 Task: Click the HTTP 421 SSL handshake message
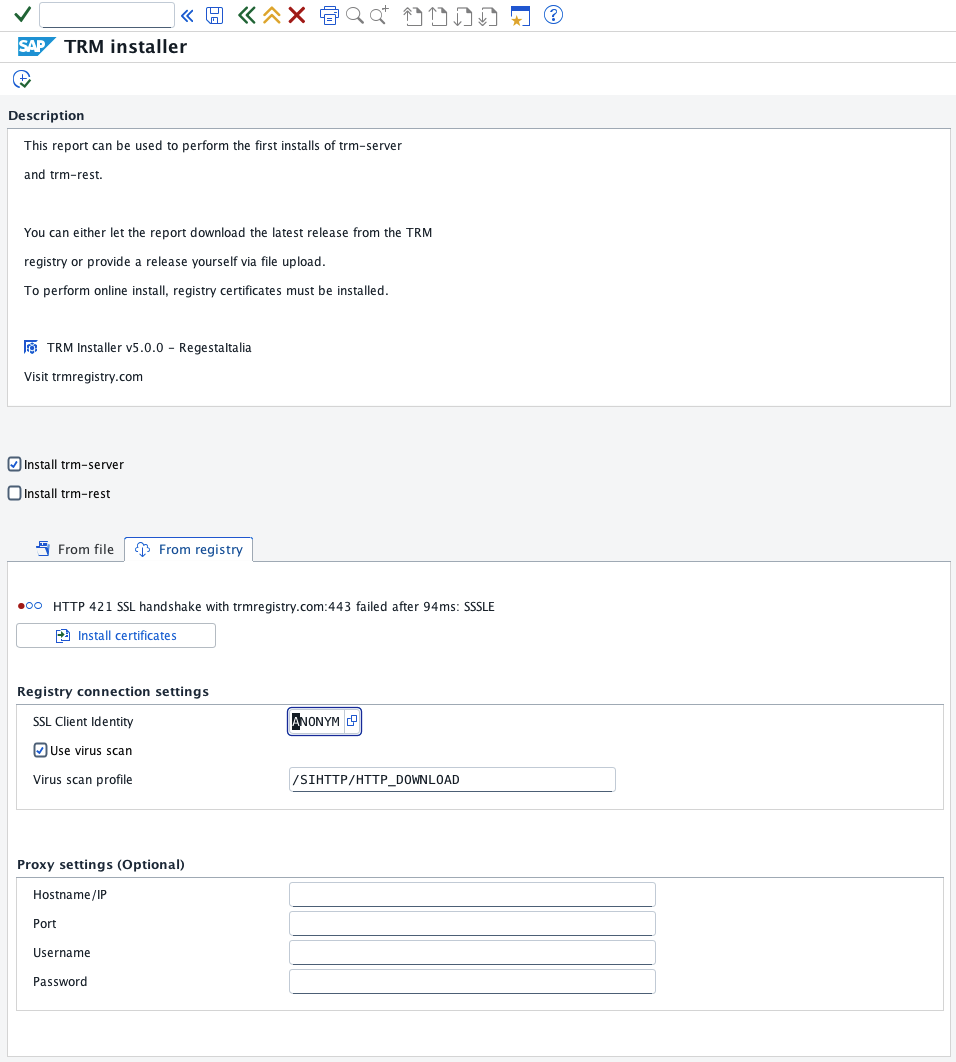[274, 606]
